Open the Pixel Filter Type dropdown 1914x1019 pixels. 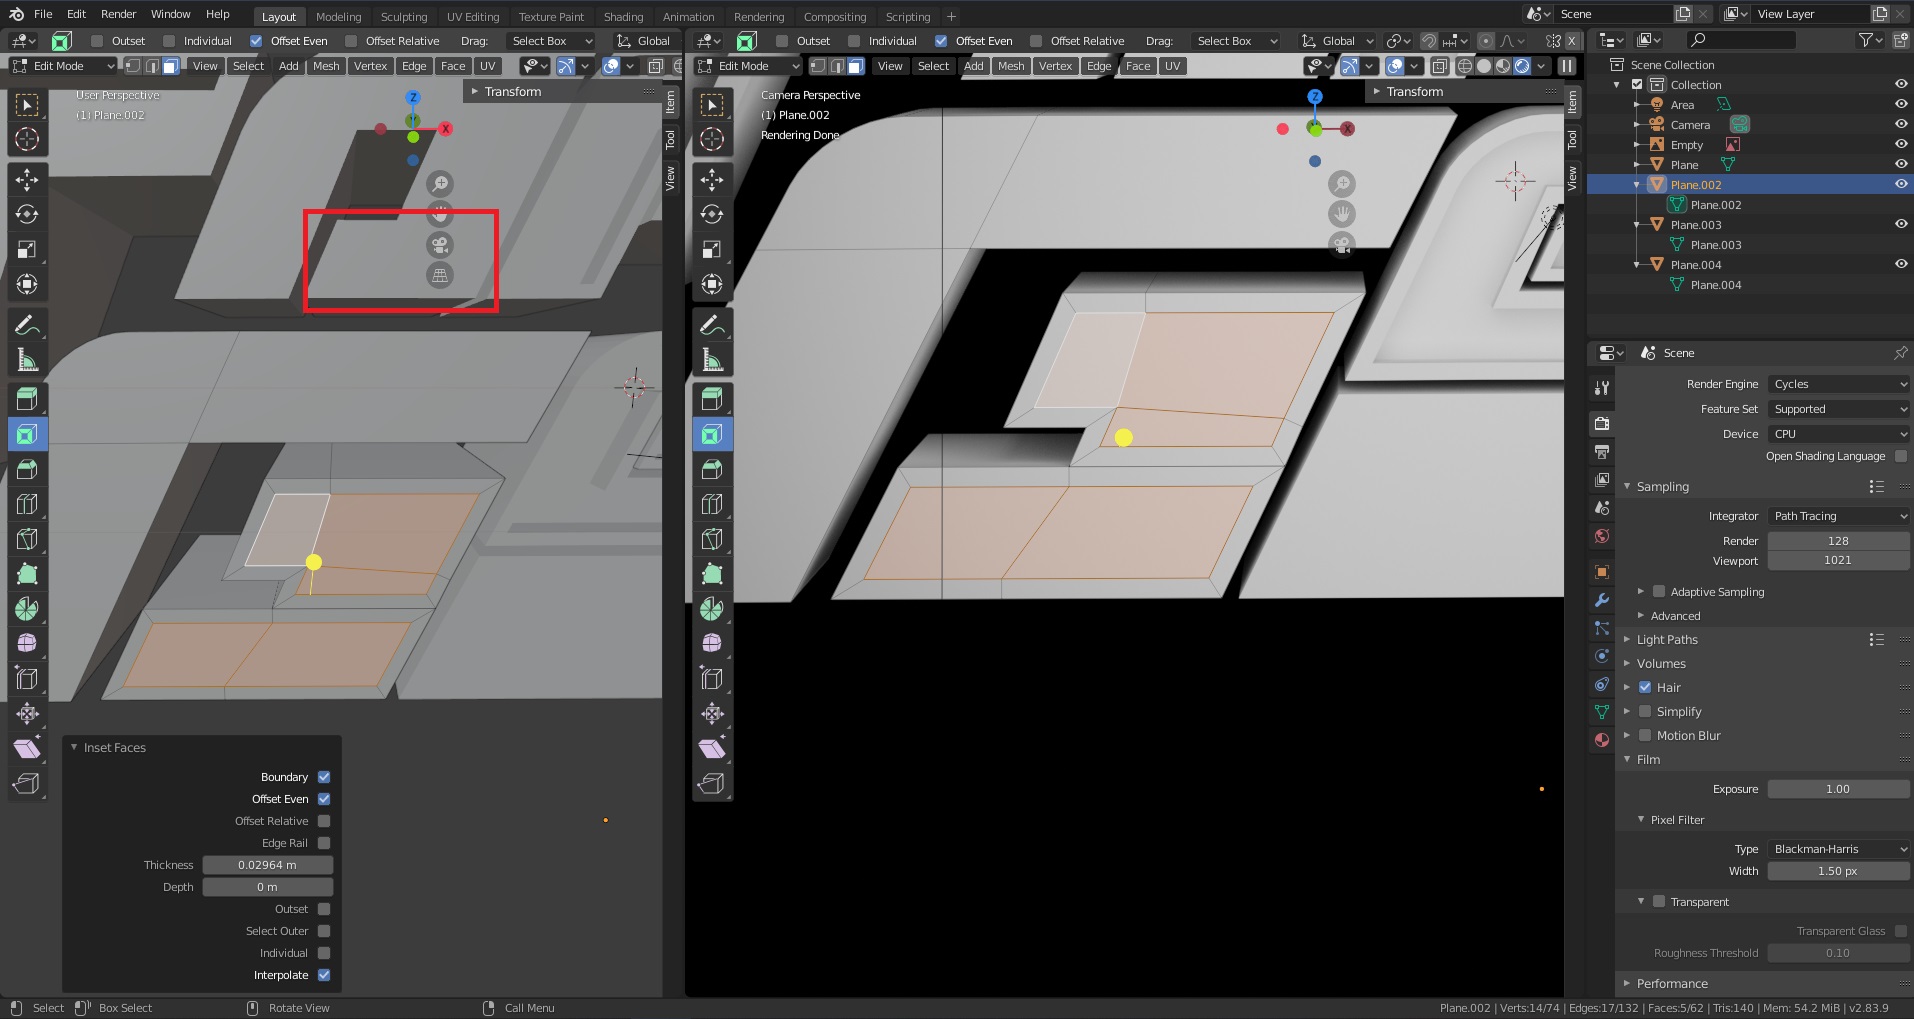click(1839, 849)
